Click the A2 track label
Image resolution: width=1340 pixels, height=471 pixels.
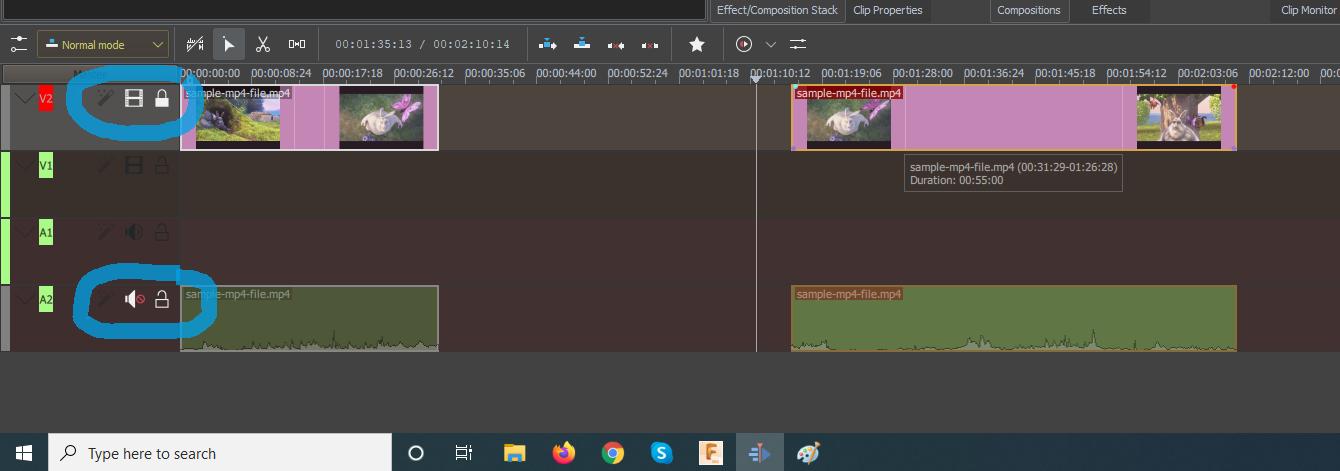46,299
